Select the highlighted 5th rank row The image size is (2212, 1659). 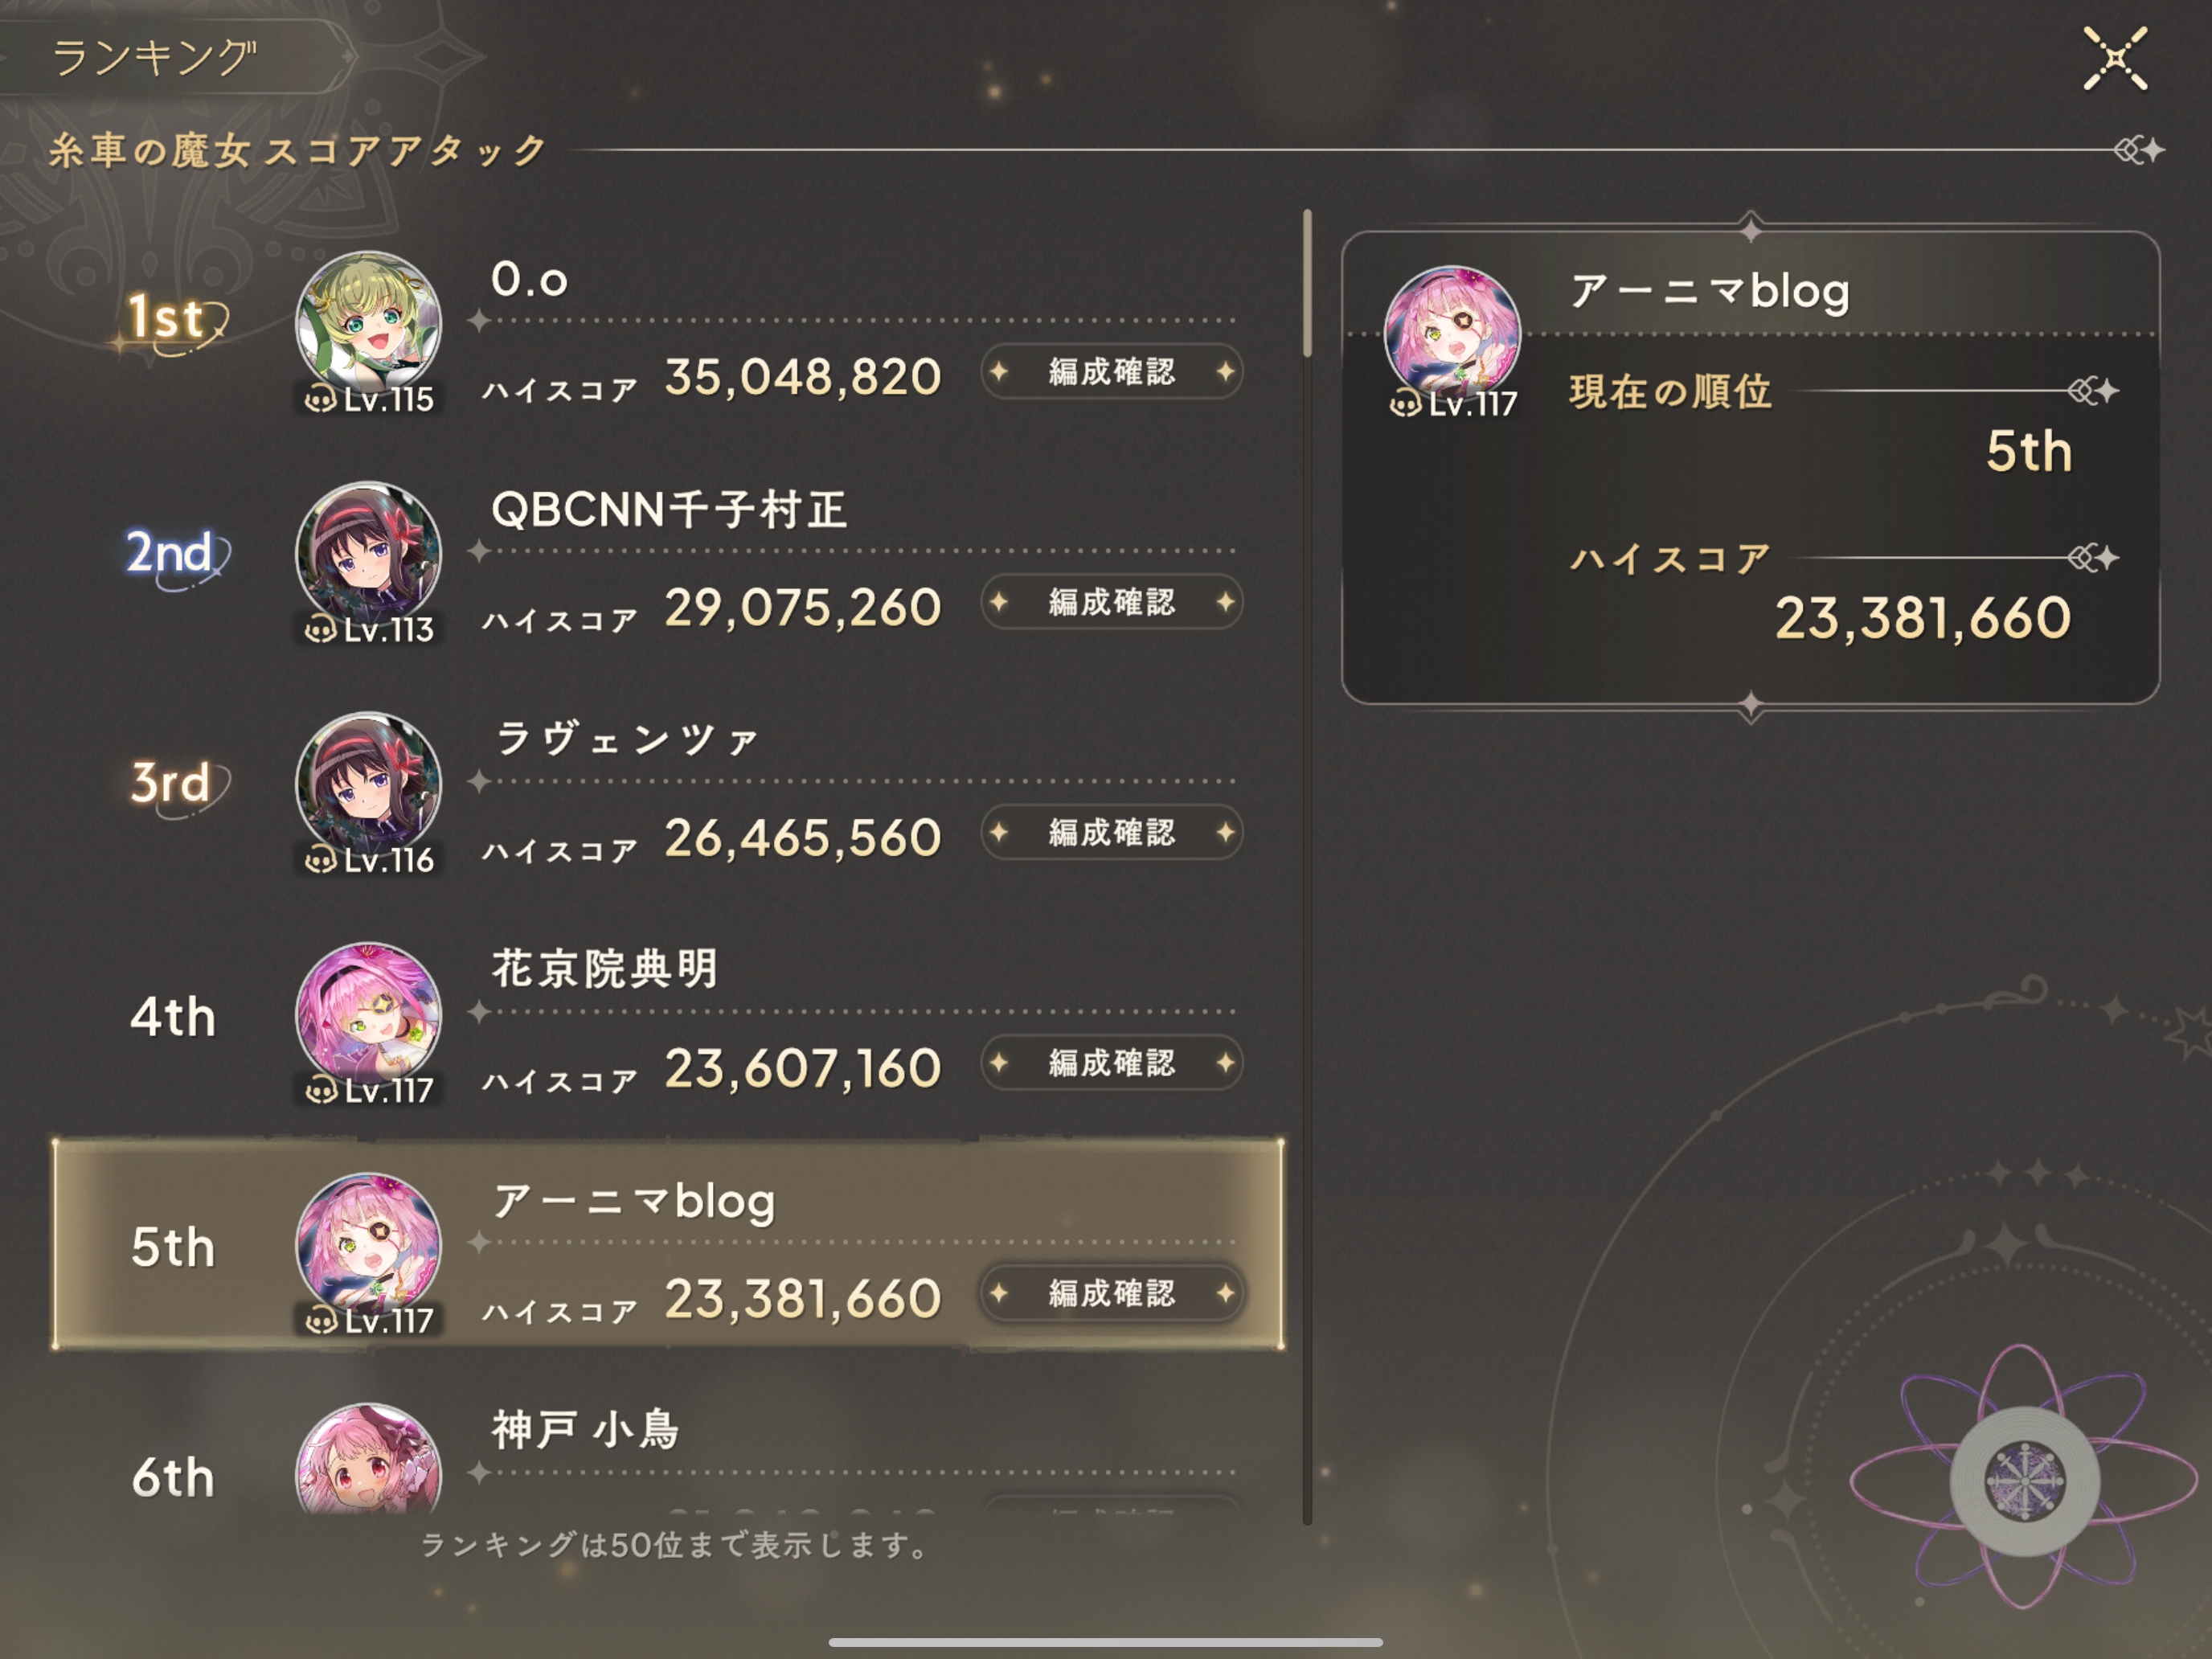click(x=668, y=1245)
